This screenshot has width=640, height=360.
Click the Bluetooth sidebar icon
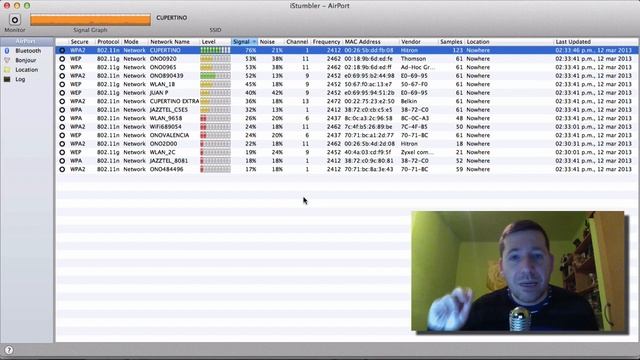(7, 51)
